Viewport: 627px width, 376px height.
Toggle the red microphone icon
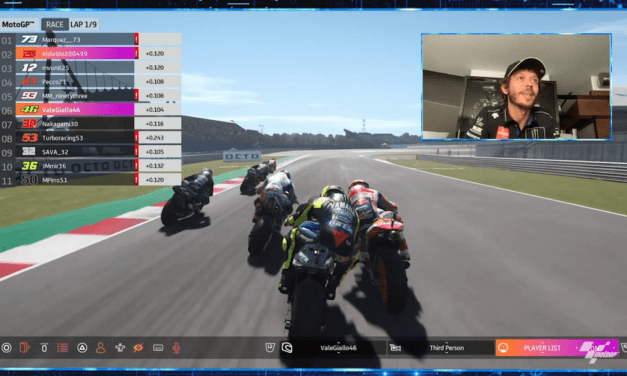(176, 348)
